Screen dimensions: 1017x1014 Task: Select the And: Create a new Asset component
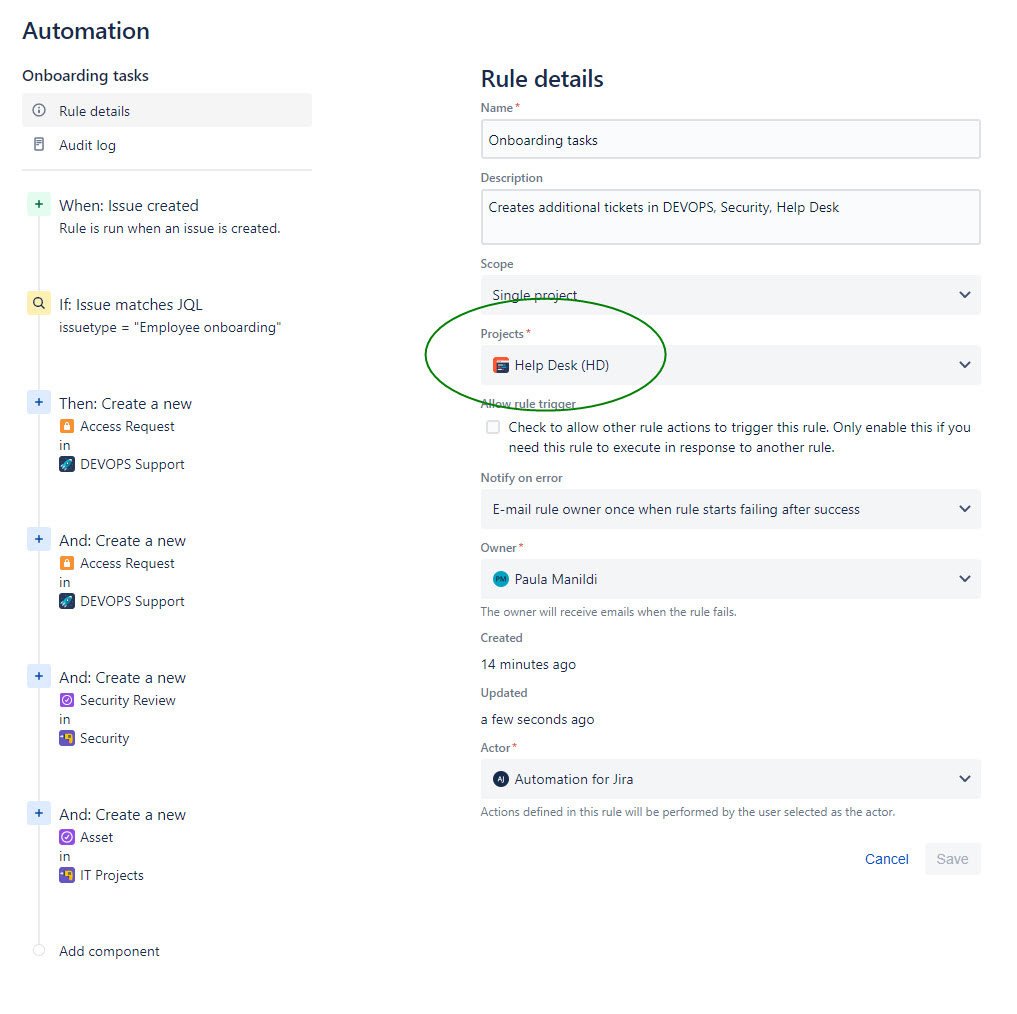122,814
